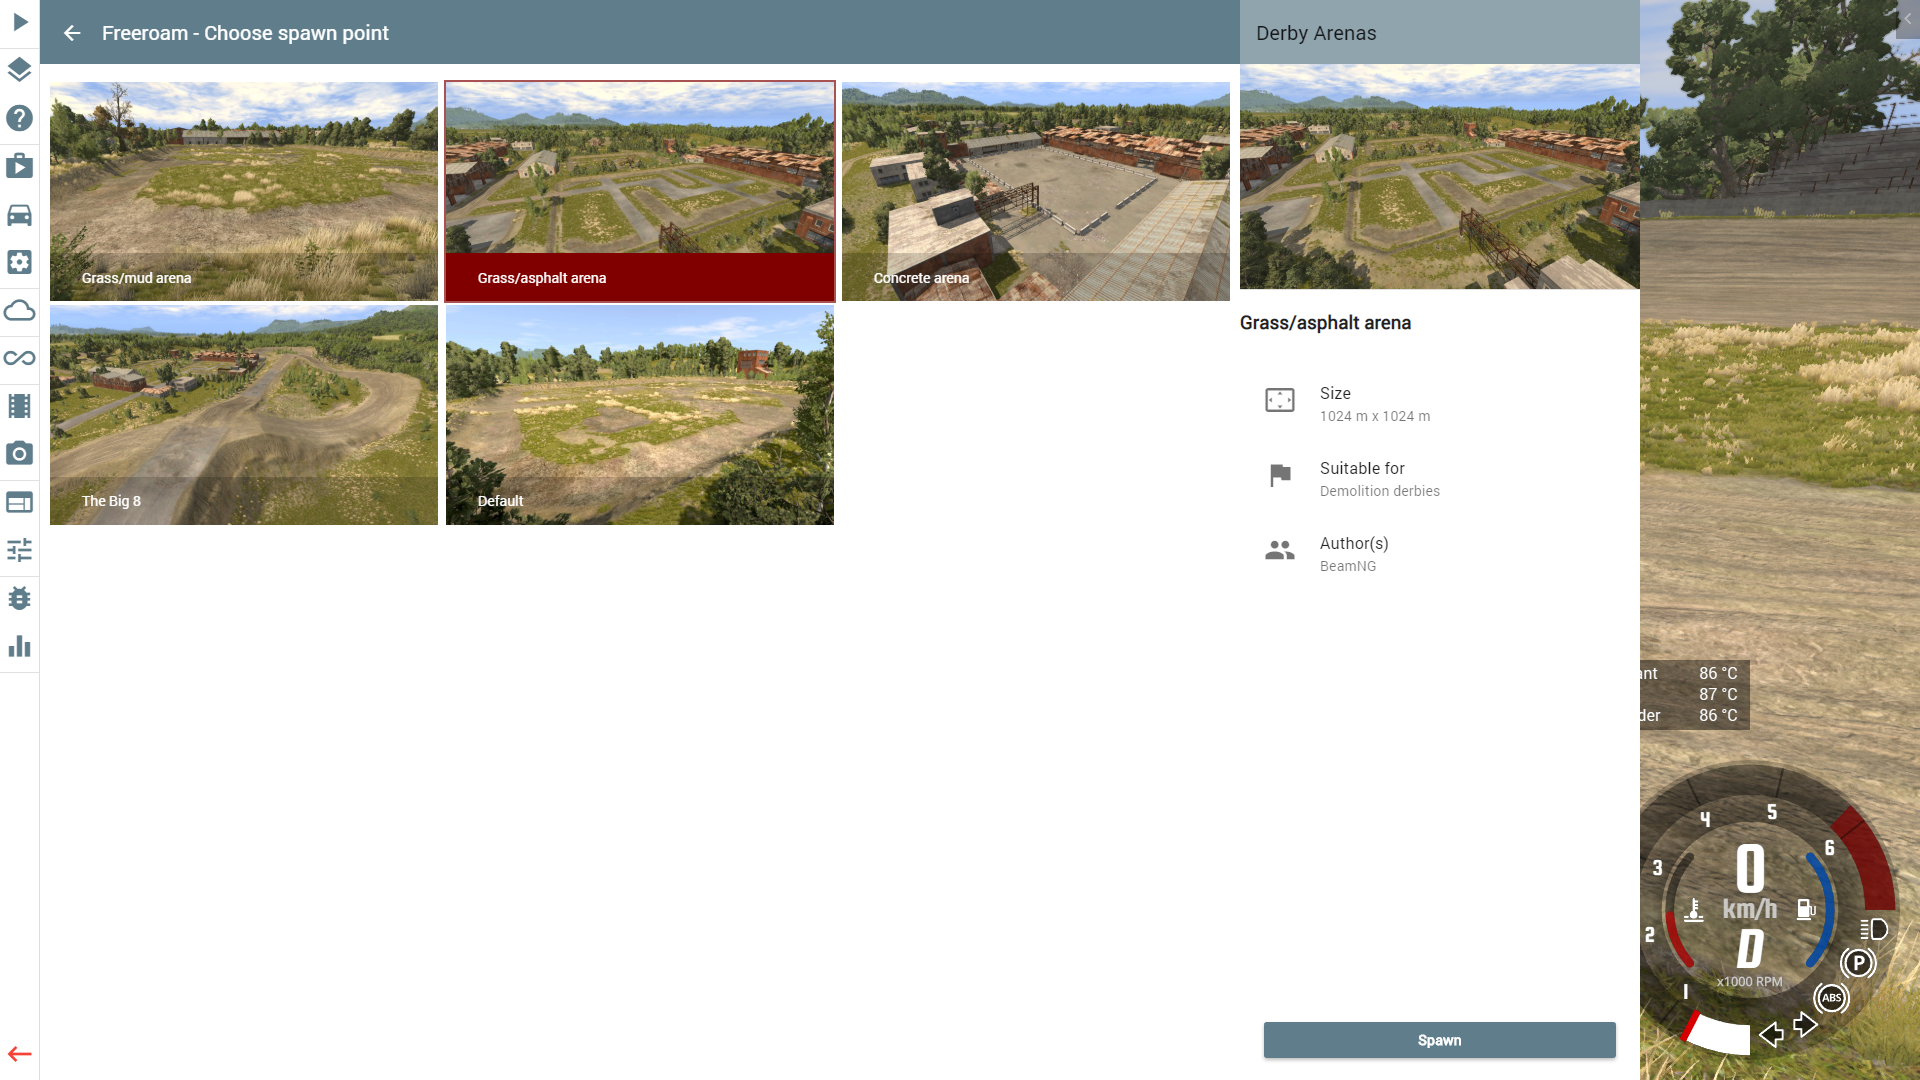The image size is (1920, 1080).
Task: Collapse panel with top-right chevron
Action: point(1907,19)
